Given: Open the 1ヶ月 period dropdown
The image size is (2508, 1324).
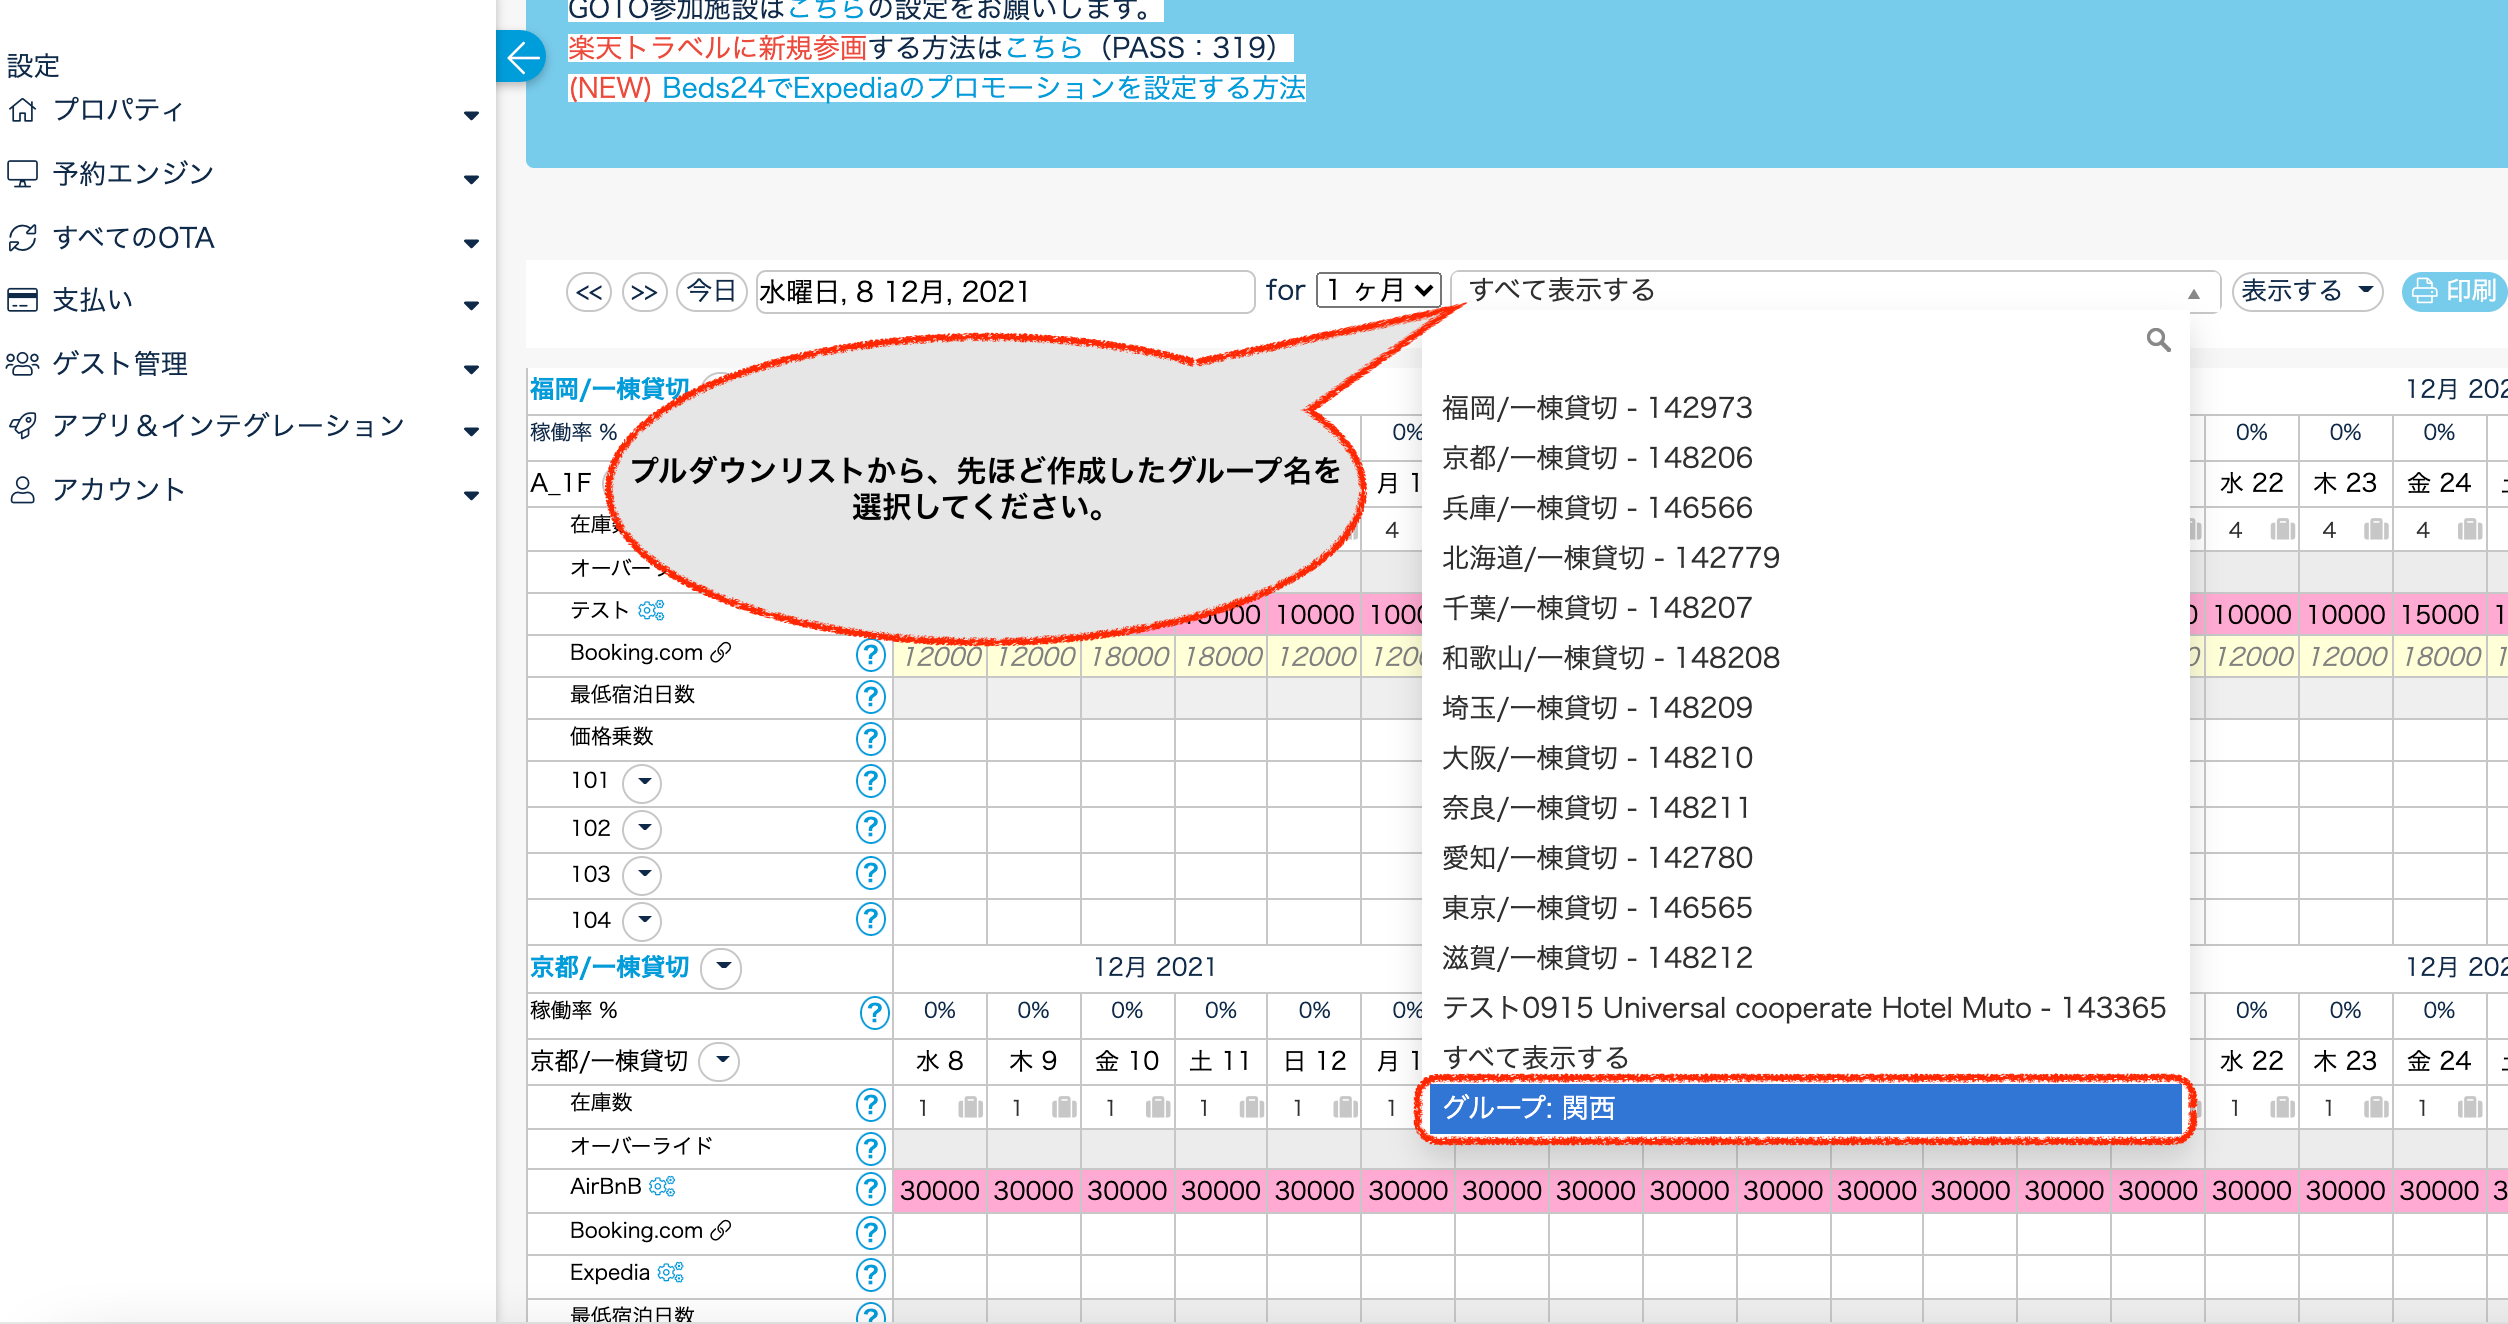Looking at the screenshot, I should (1378, 291).
